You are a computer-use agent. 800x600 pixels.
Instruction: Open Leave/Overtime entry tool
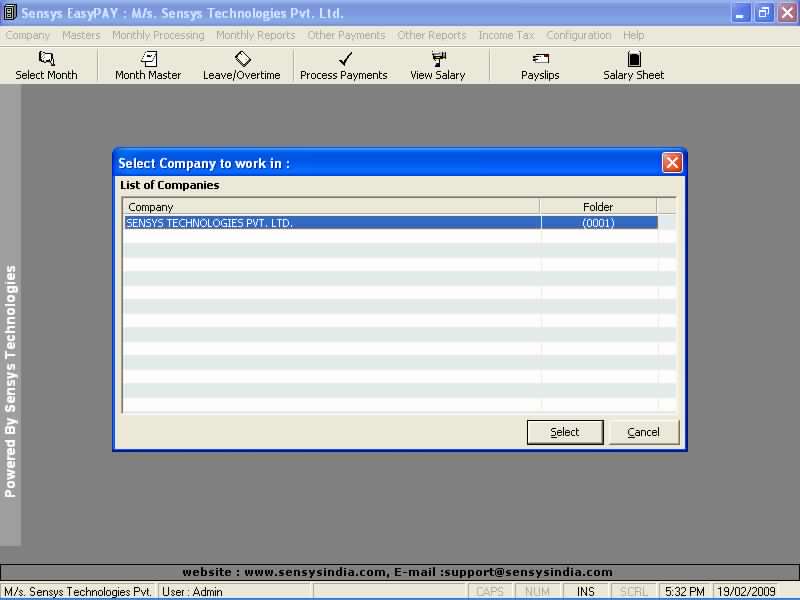click(242, 65)
